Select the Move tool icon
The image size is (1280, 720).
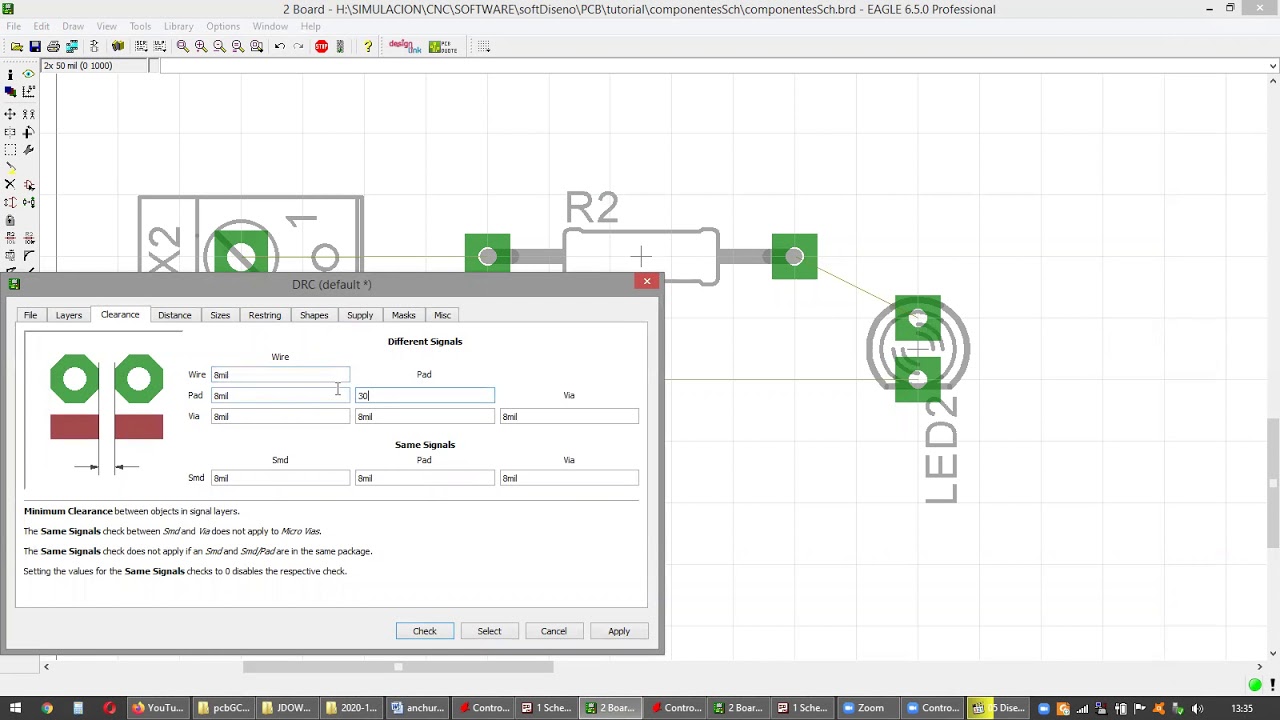click(x=10, y=114)
